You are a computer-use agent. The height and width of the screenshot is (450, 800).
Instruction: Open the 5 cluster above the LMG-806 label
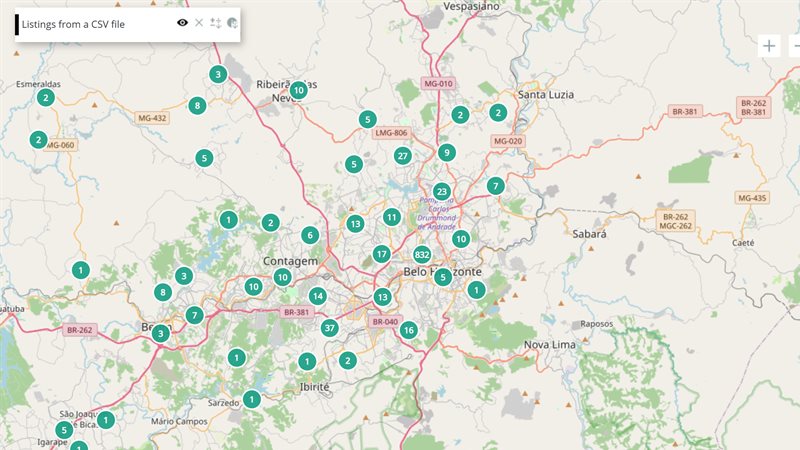click(367, 119)
